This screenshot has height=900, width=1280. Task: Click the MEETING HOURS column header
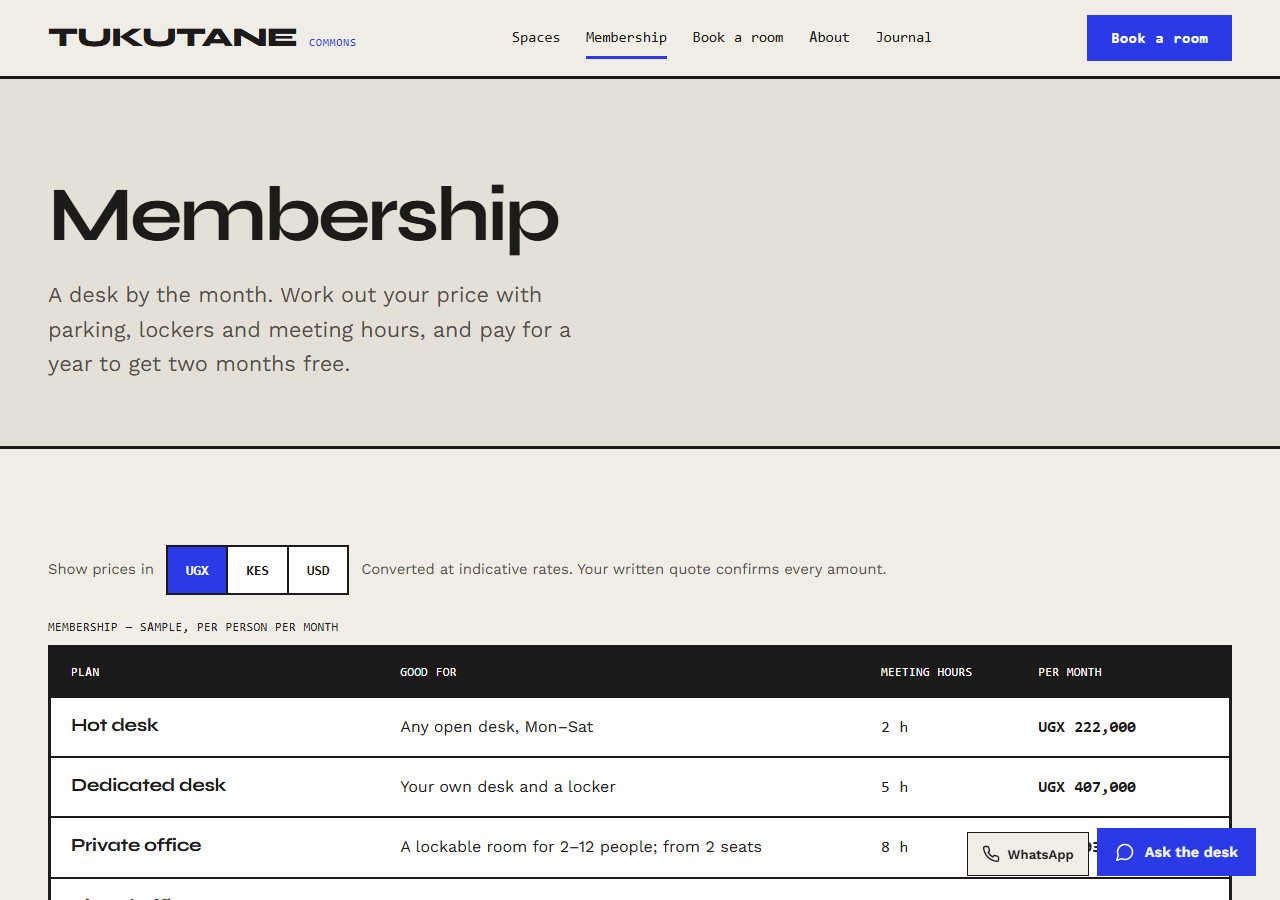926,672
